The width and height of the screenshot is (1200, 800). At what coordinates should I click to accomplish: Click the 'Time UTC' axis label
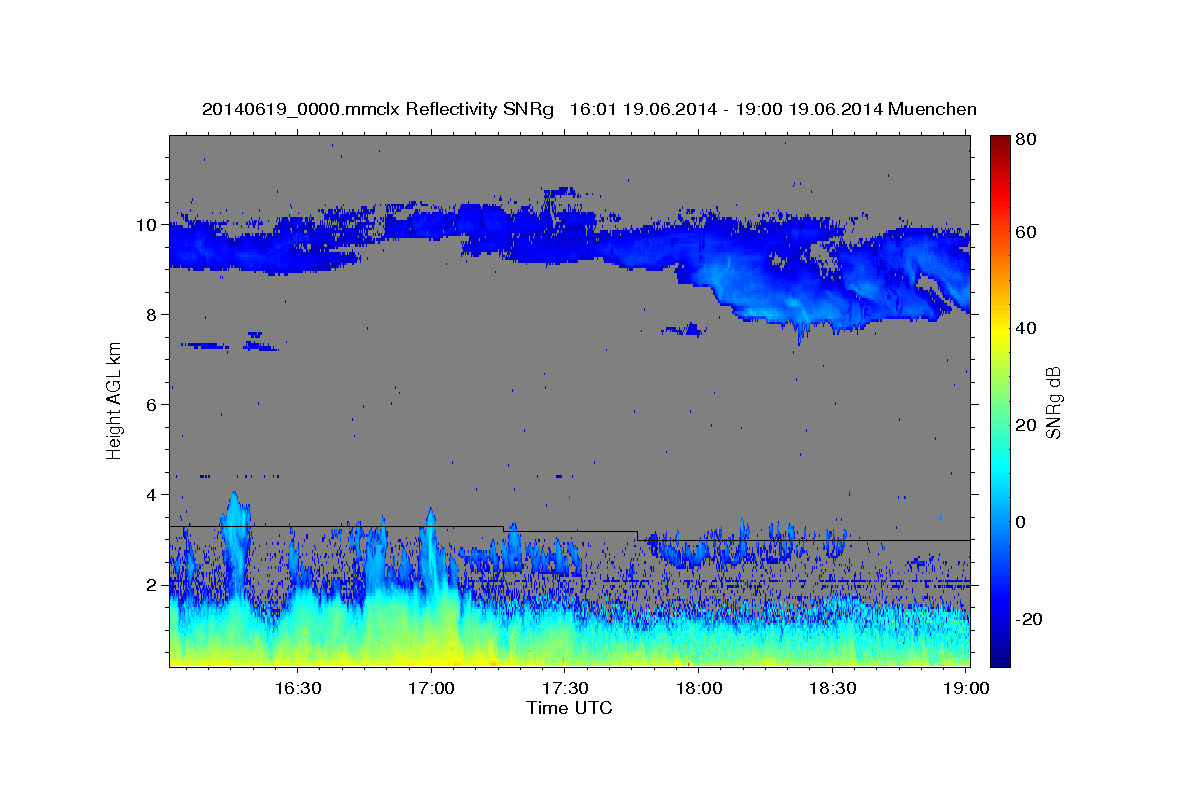click(x=569, y=708)
